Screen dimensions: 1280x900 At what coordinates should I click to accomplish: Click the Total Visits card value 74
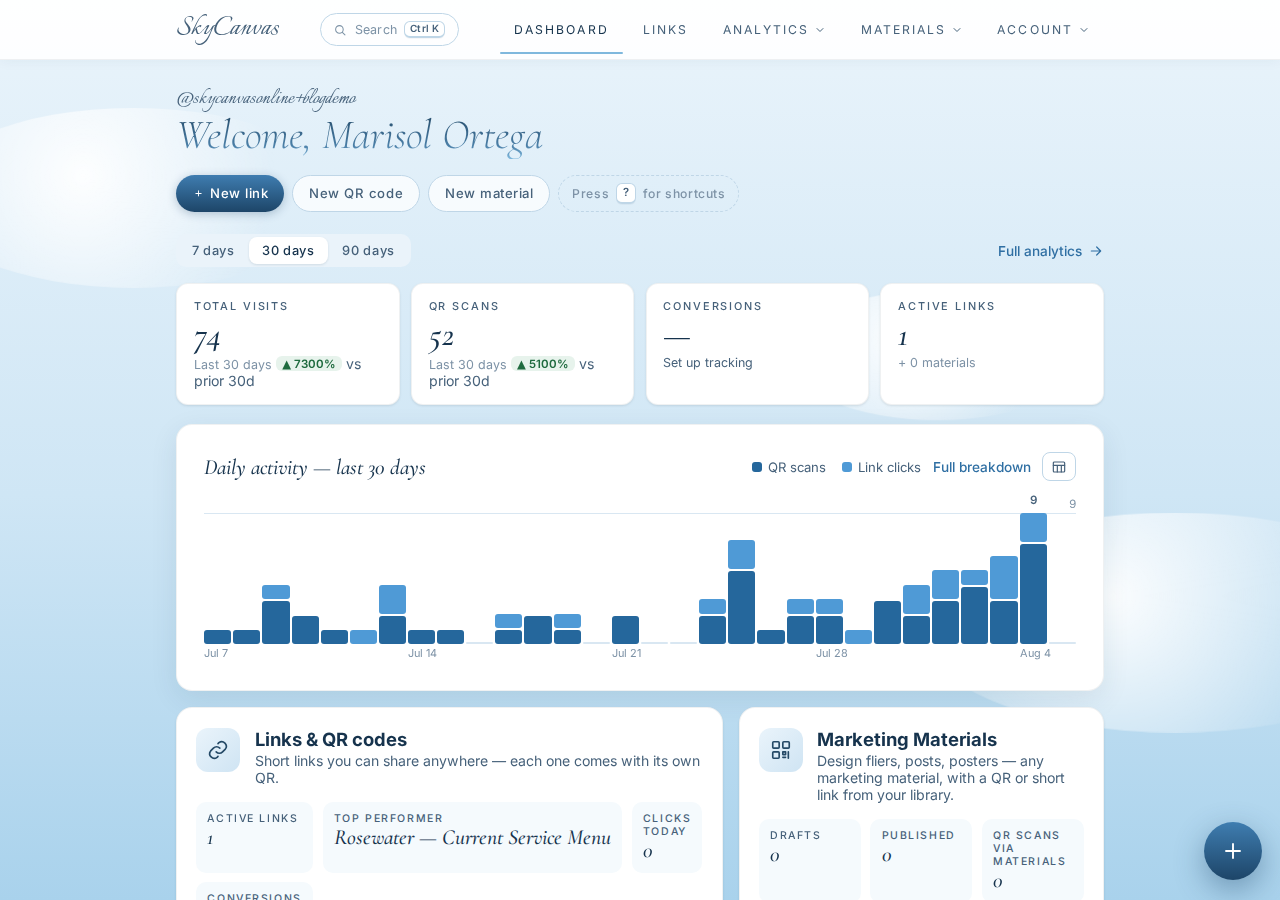pyautogui.click(x=207, y=338)
